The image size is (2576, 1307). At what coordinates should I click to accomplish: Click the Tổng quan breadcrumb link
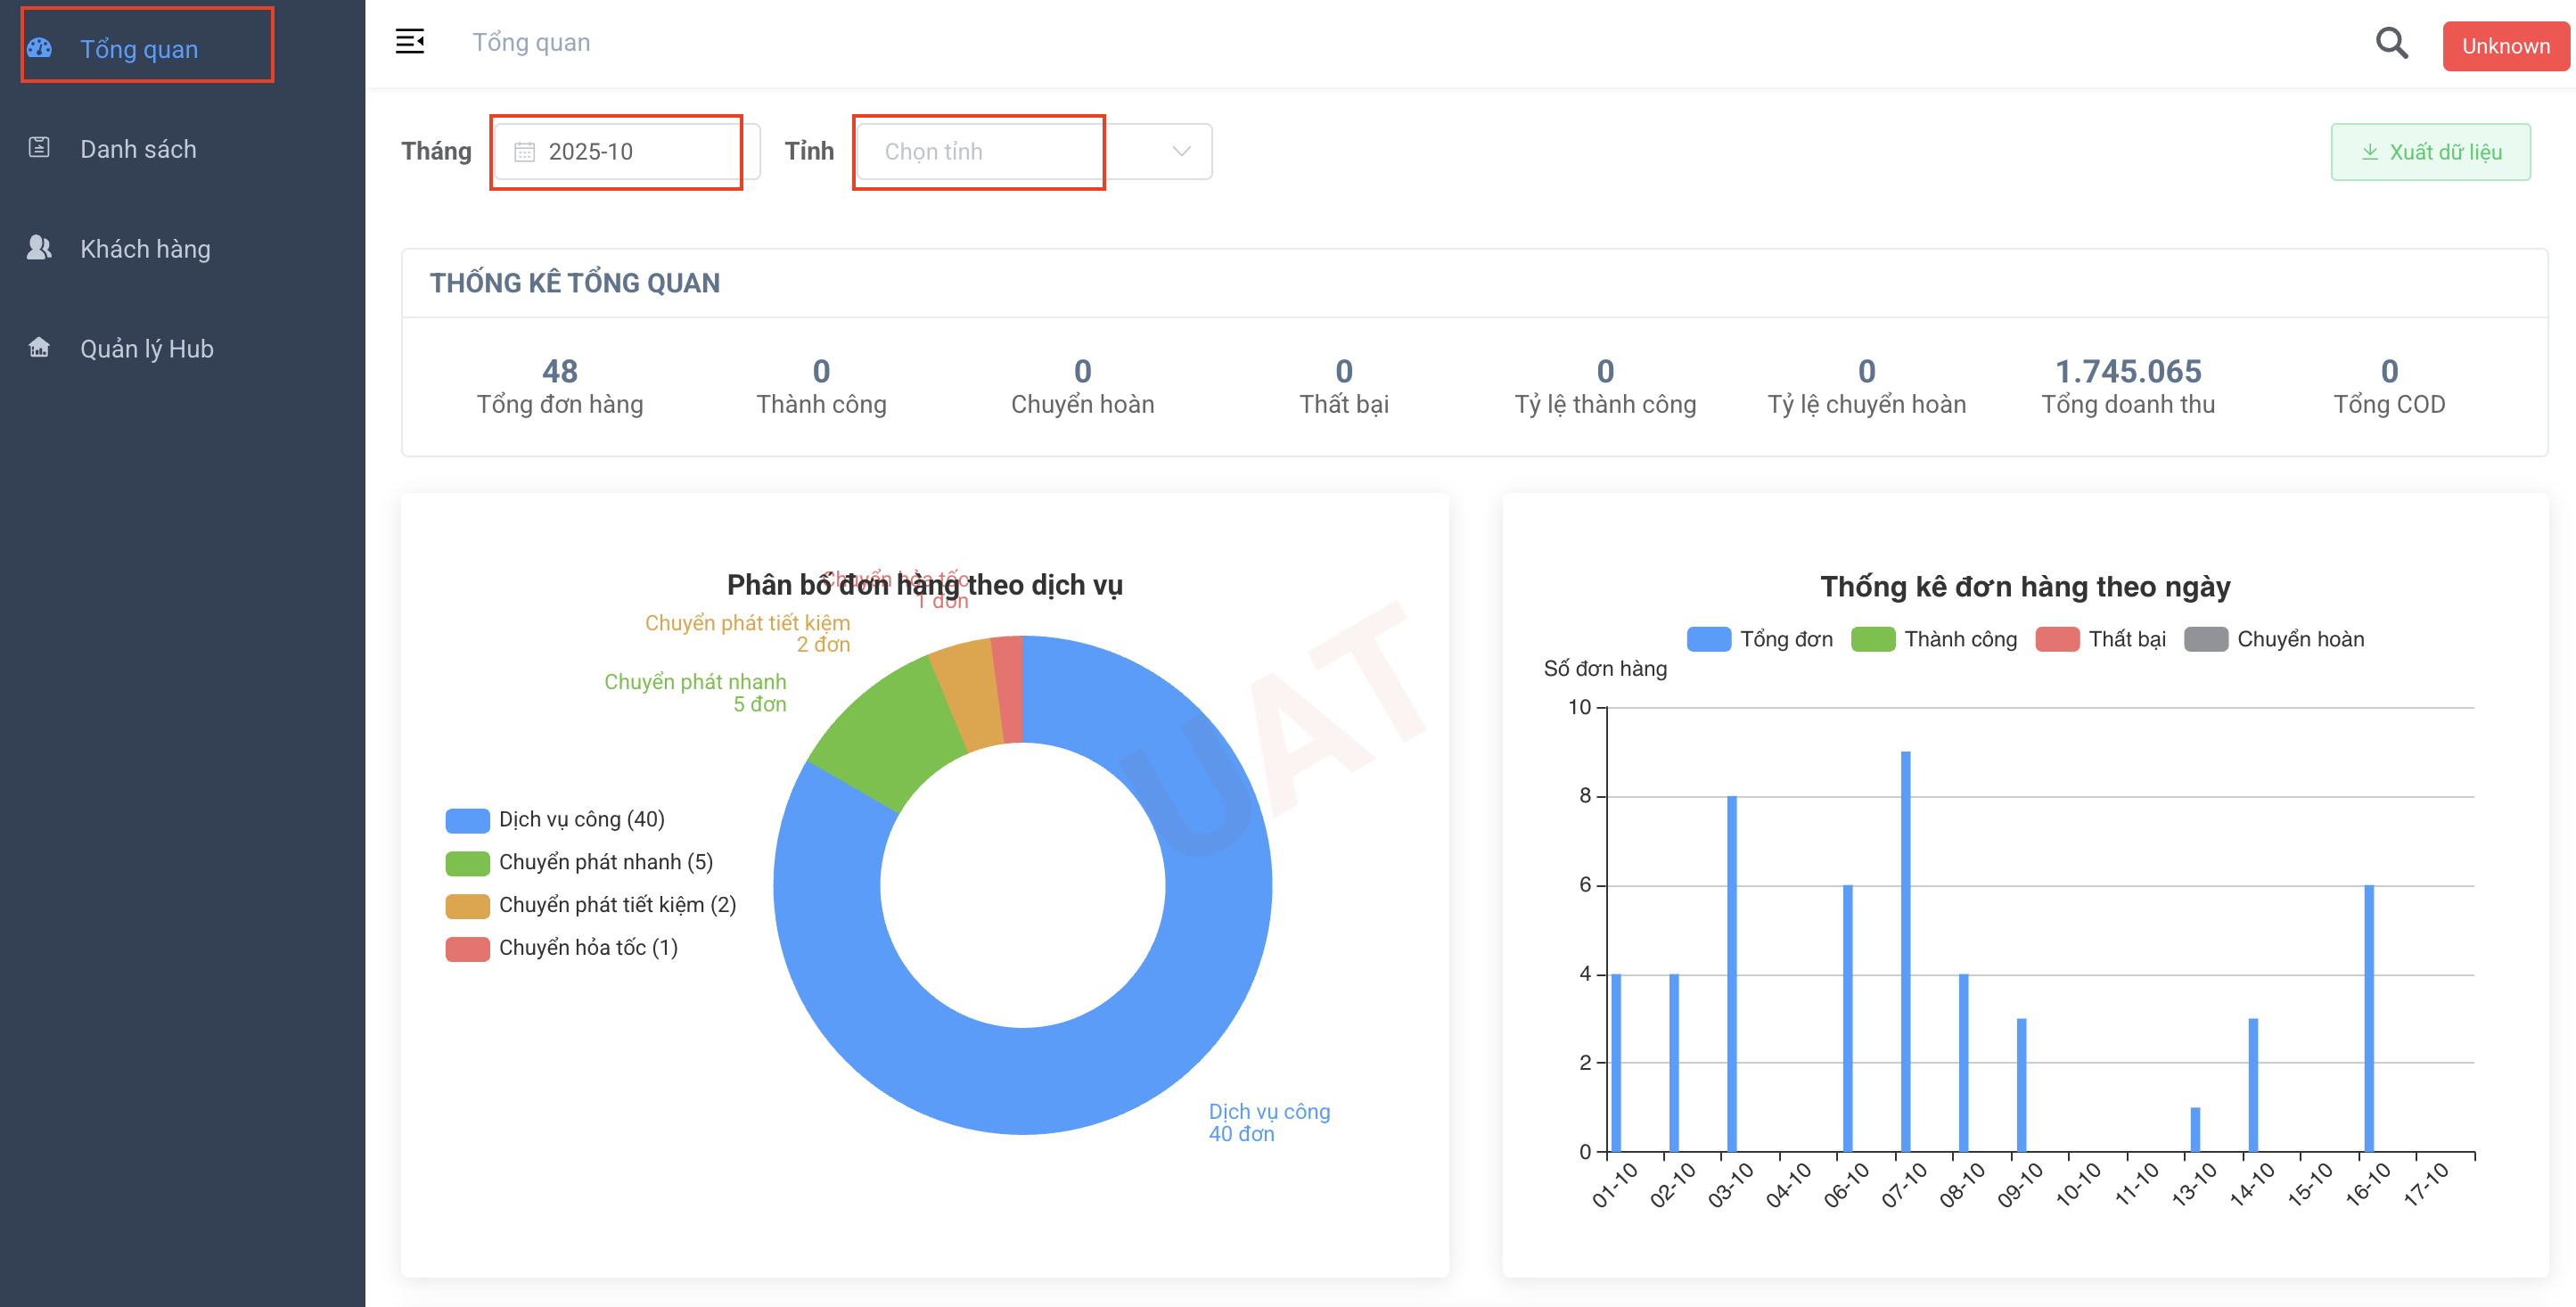point(531,43)
